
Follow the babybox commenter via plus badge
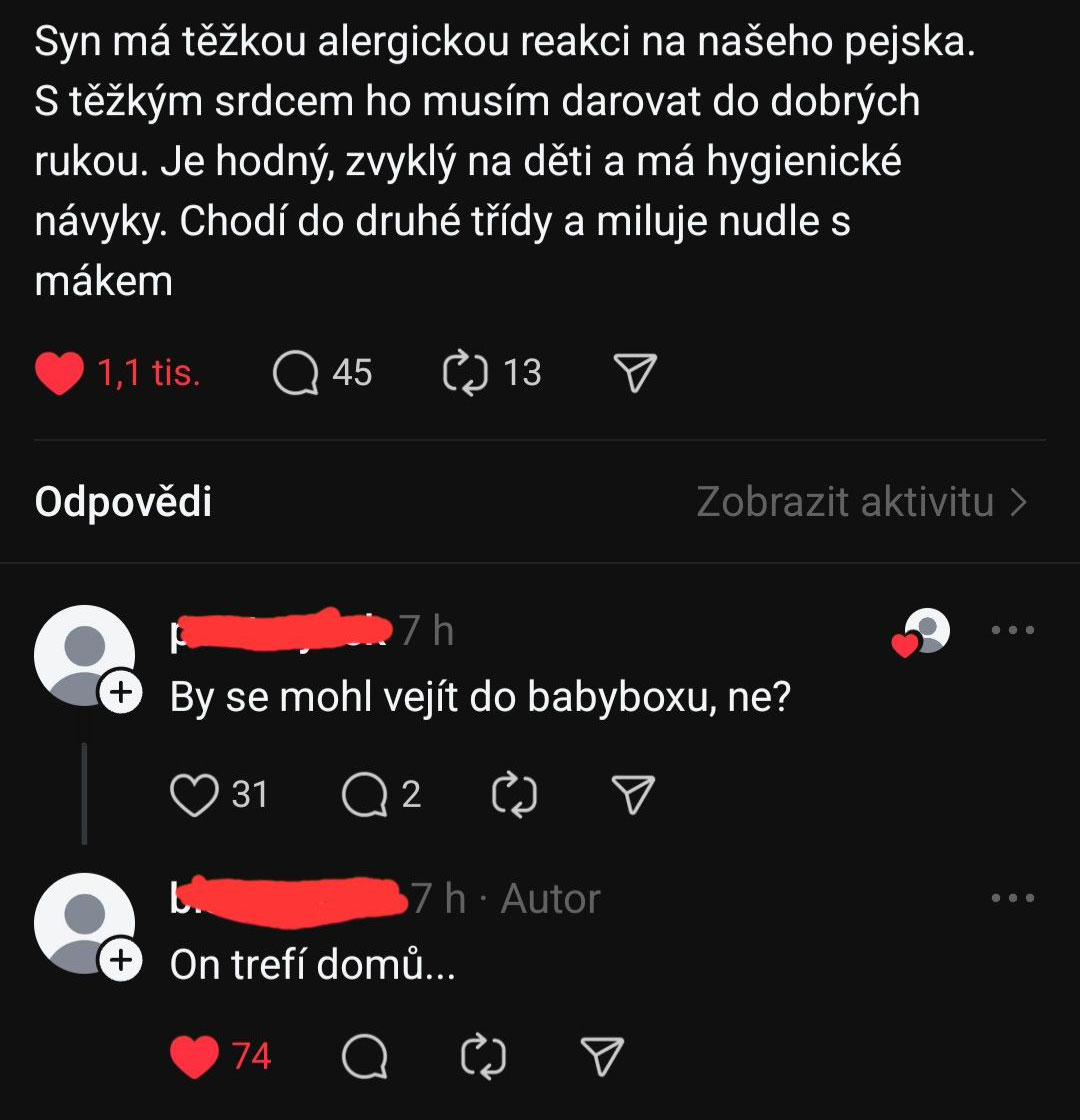[x=120, y=693]
